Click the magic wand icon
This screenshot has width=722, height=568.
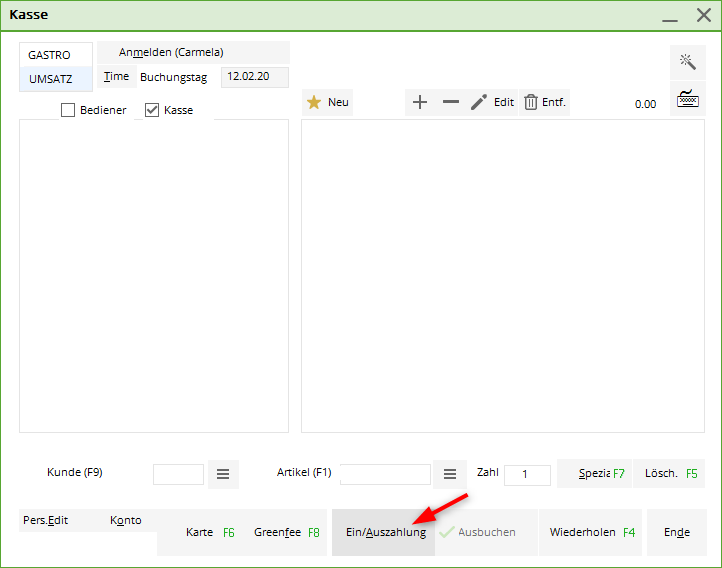(687, 62)
